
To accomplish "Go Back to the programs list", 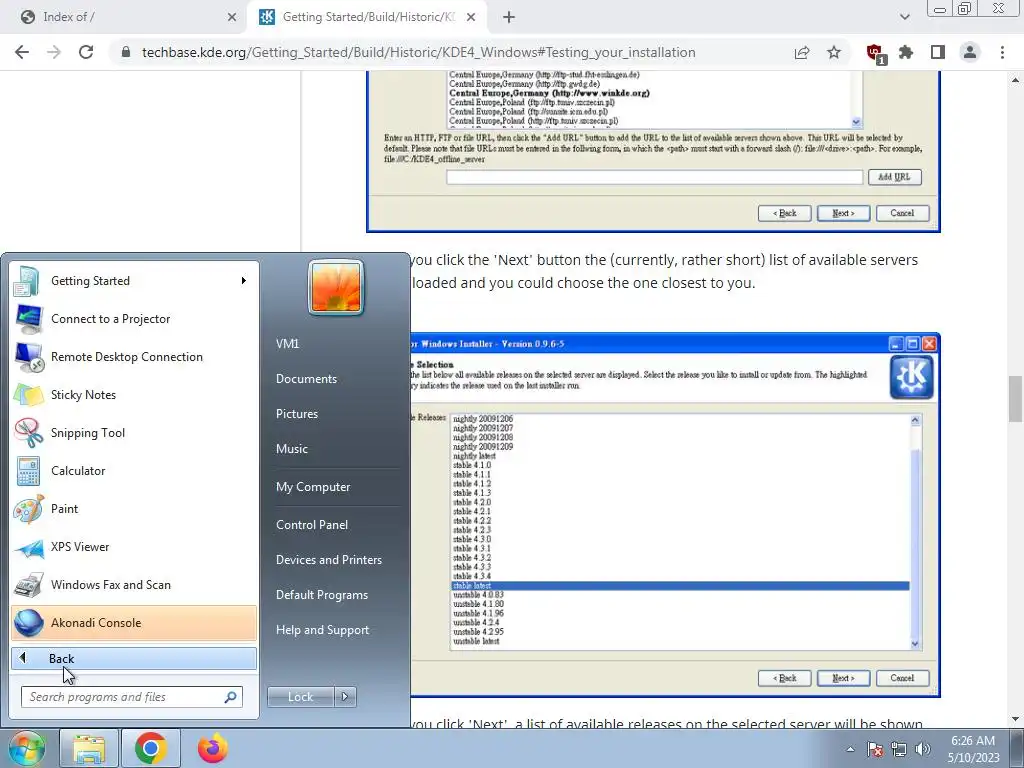I will coord(134,658).
